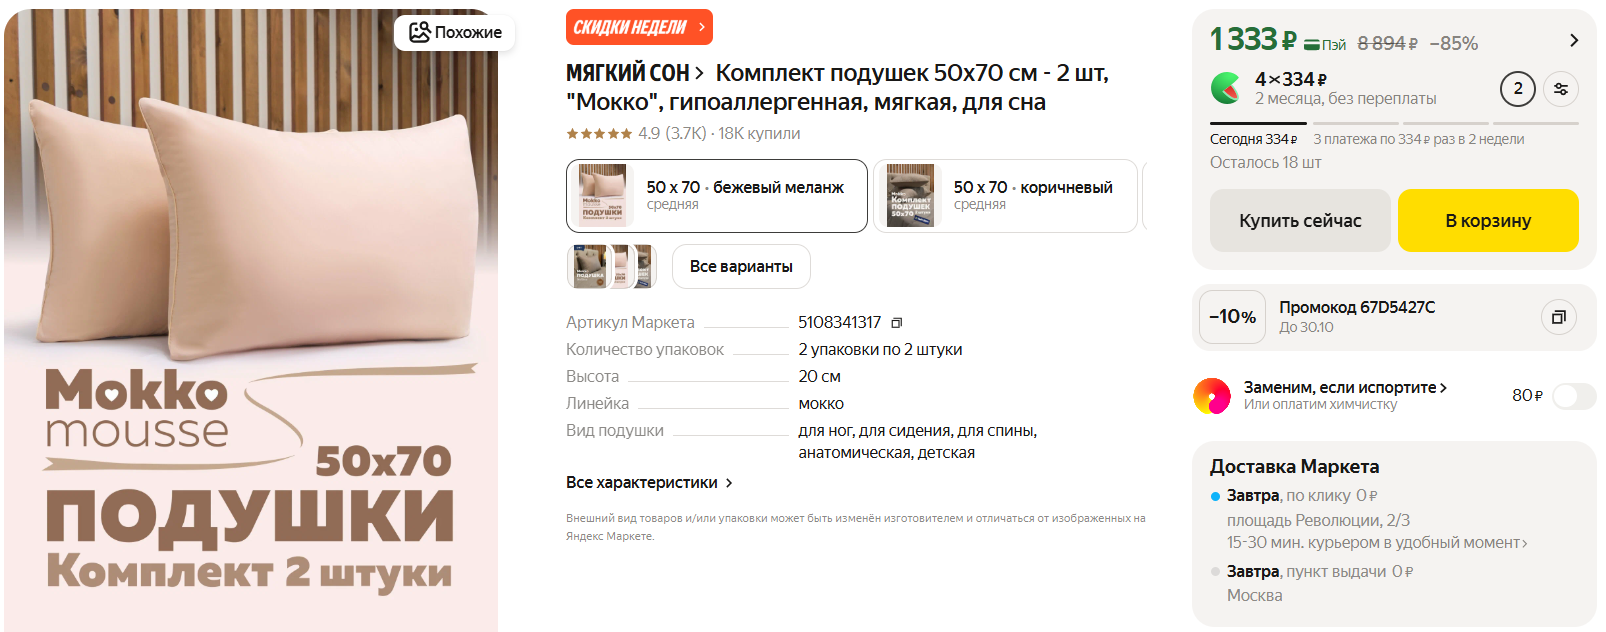Choose 50 x 70 коричневый variant
The image size is (1606, 632).
(x=1005, y=196)
